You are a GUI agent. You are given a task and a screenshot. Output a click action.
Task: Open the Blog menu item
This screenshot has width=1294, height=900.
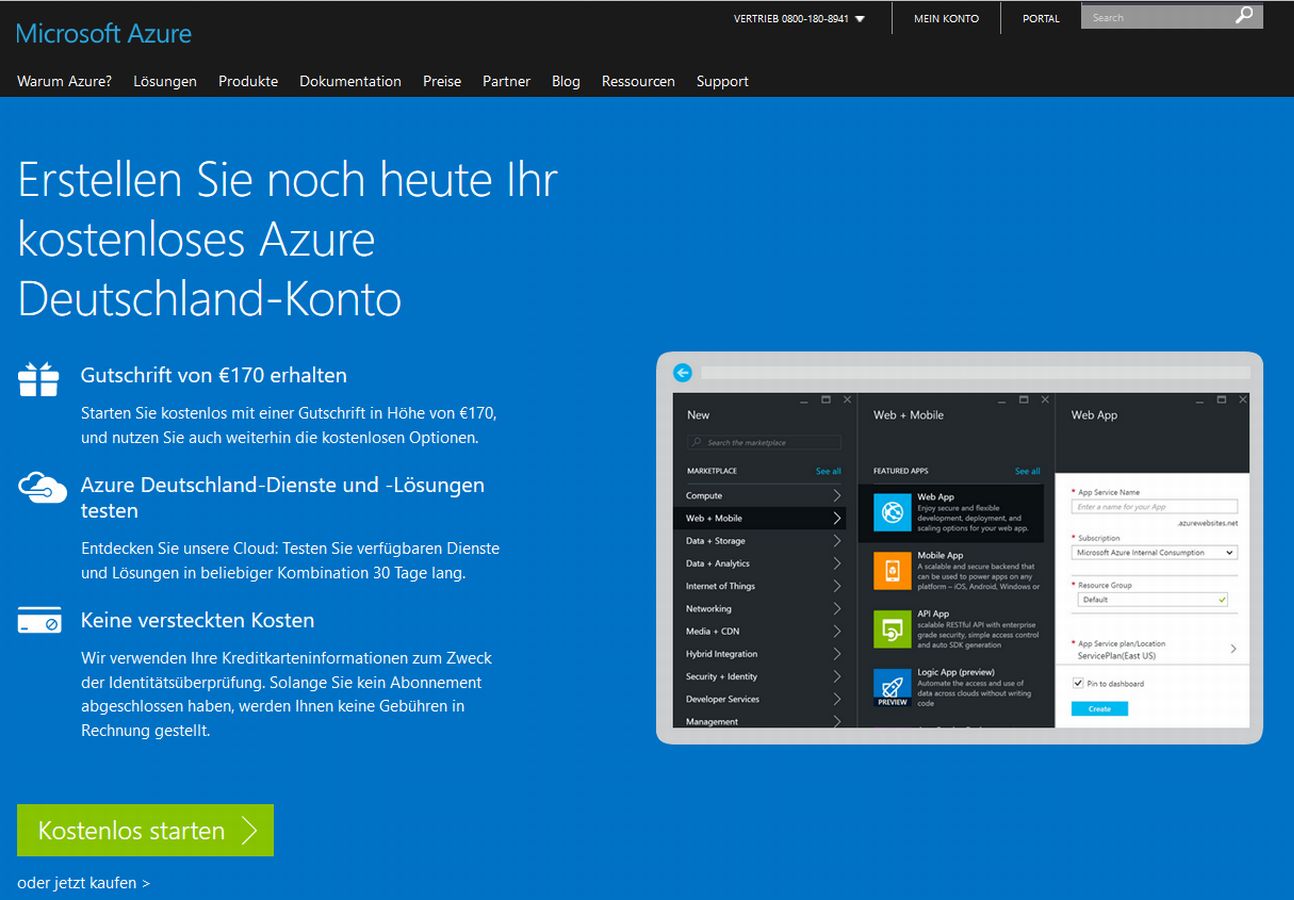pos(566,81)
